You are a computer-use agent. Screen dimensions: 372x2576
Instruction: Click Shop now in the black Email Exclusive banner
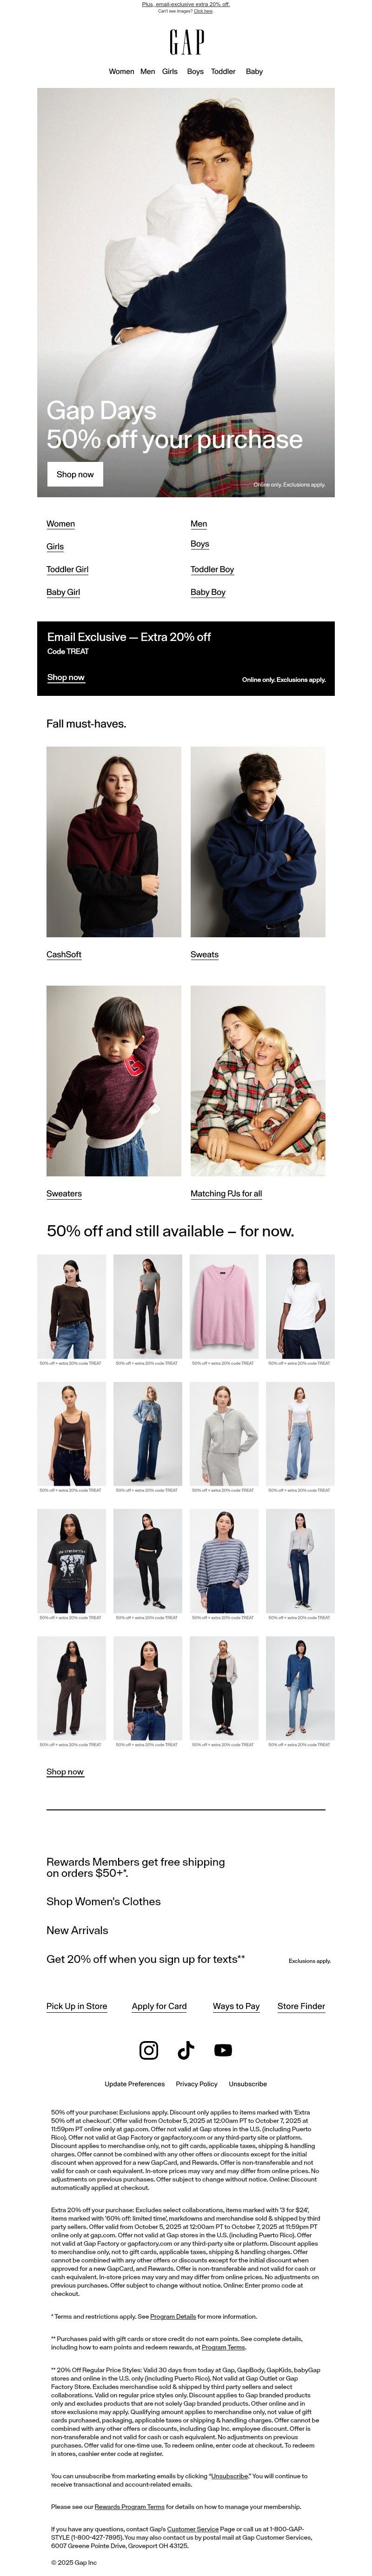pos(66,677)
